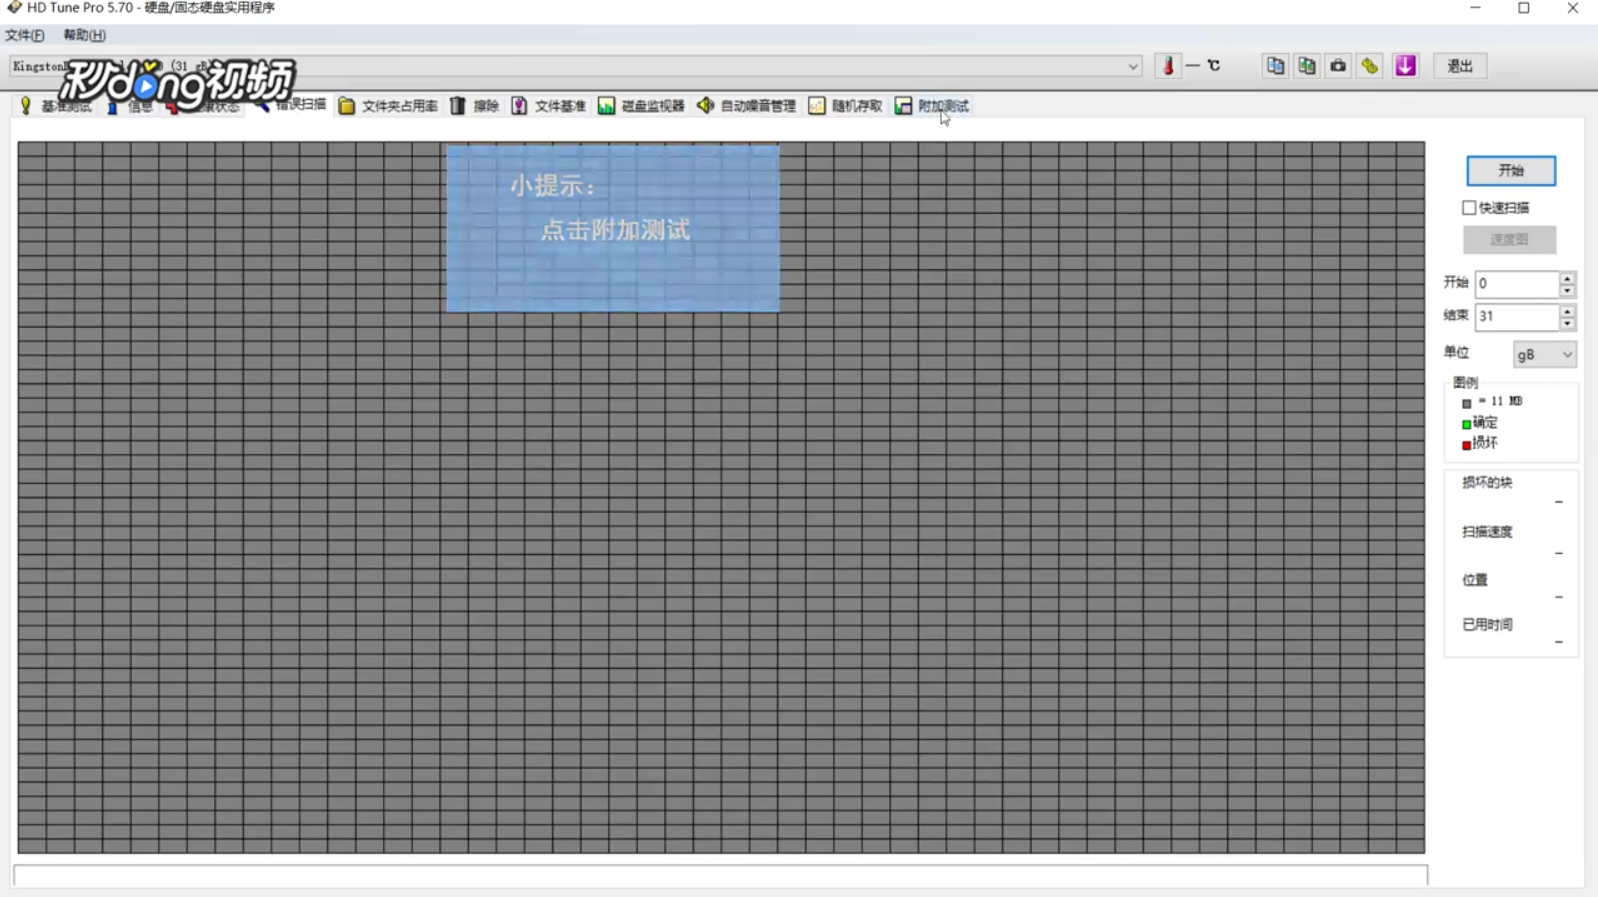Click the 附加测试 tab
The width and height of the screenshot is (1598, 897).
932,106
